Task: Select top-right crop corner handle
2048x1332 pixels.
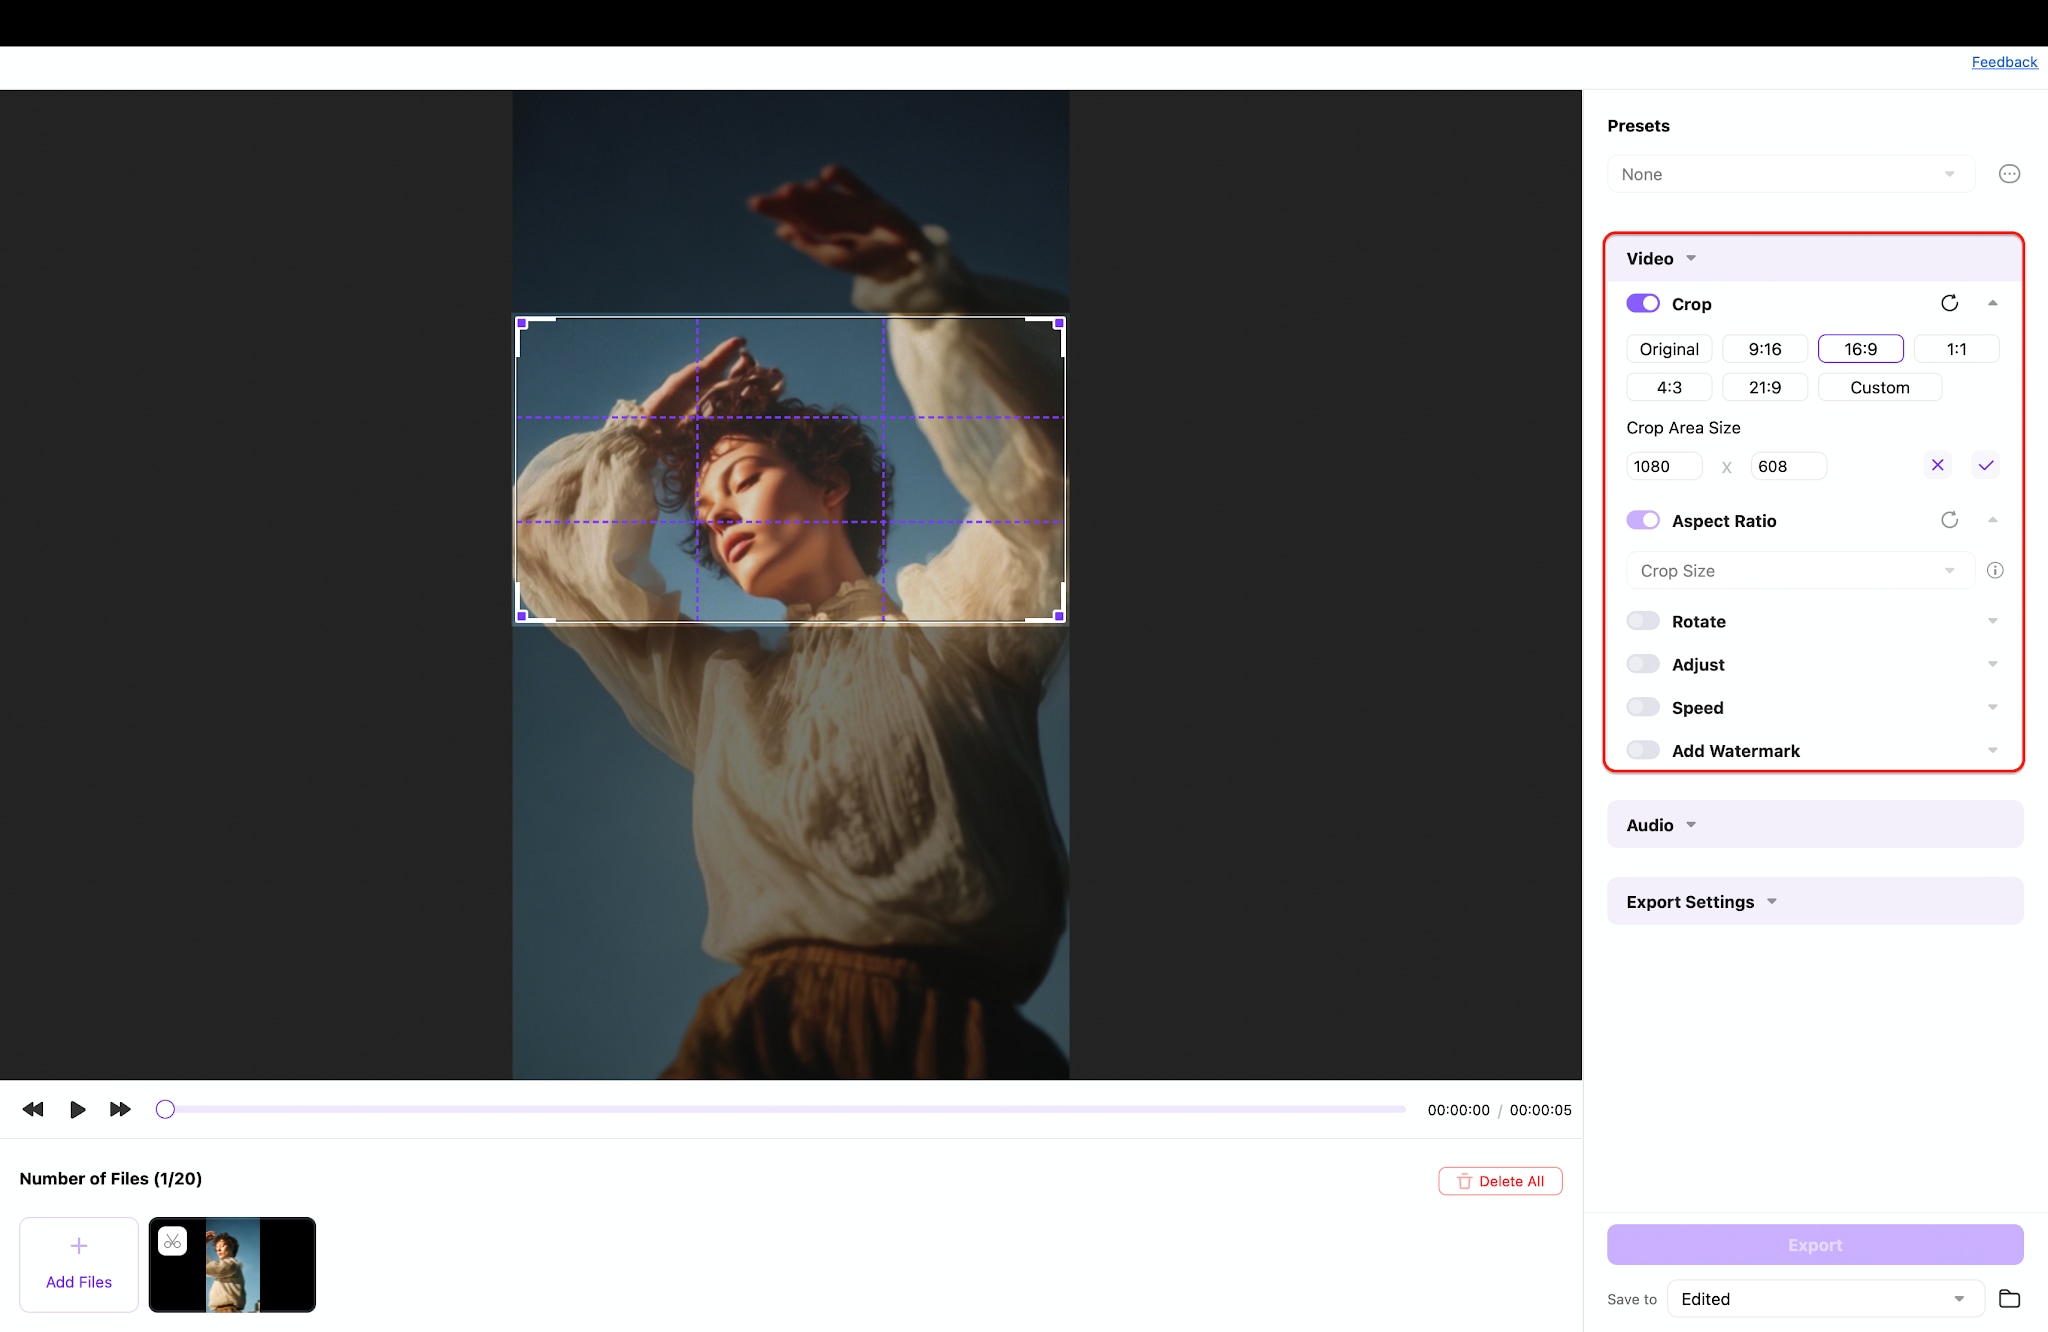Action: (x=1059, y=323)
